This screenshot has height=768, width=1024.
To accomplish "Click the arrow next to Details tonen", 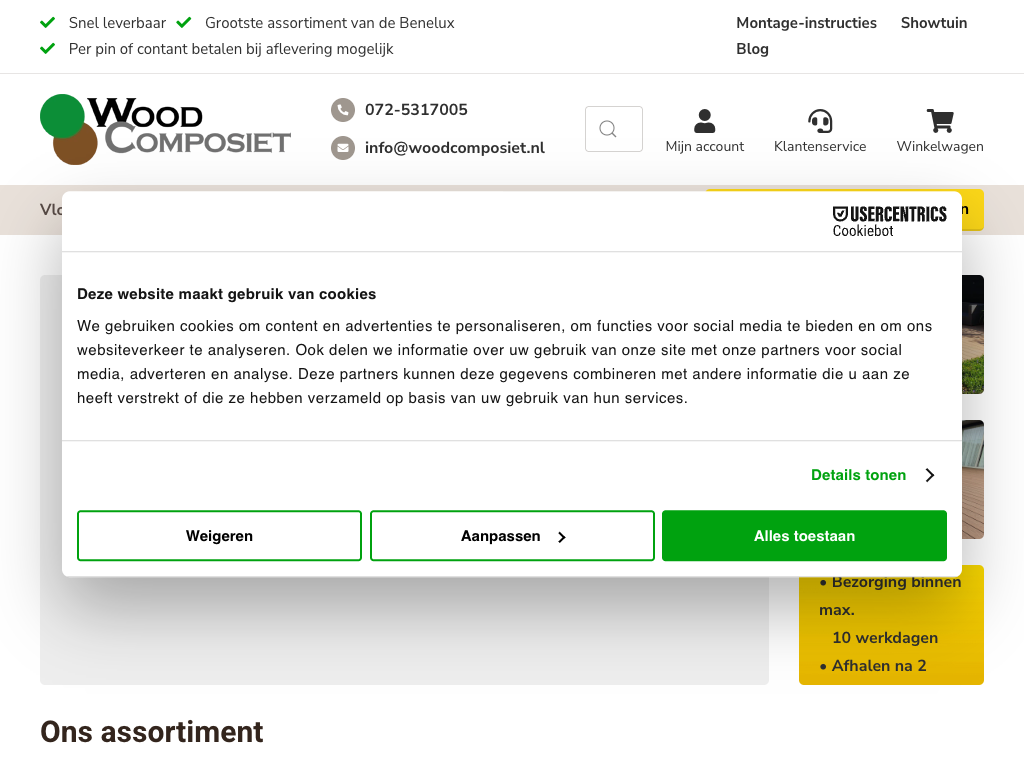I will pos(930,475).
